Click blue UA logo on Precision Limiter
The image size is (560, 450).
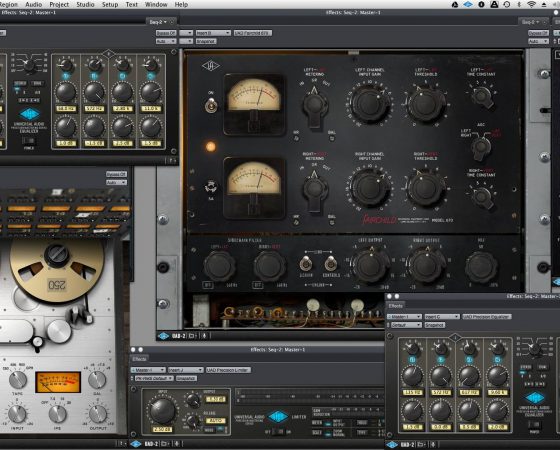(x=278, y=416)
